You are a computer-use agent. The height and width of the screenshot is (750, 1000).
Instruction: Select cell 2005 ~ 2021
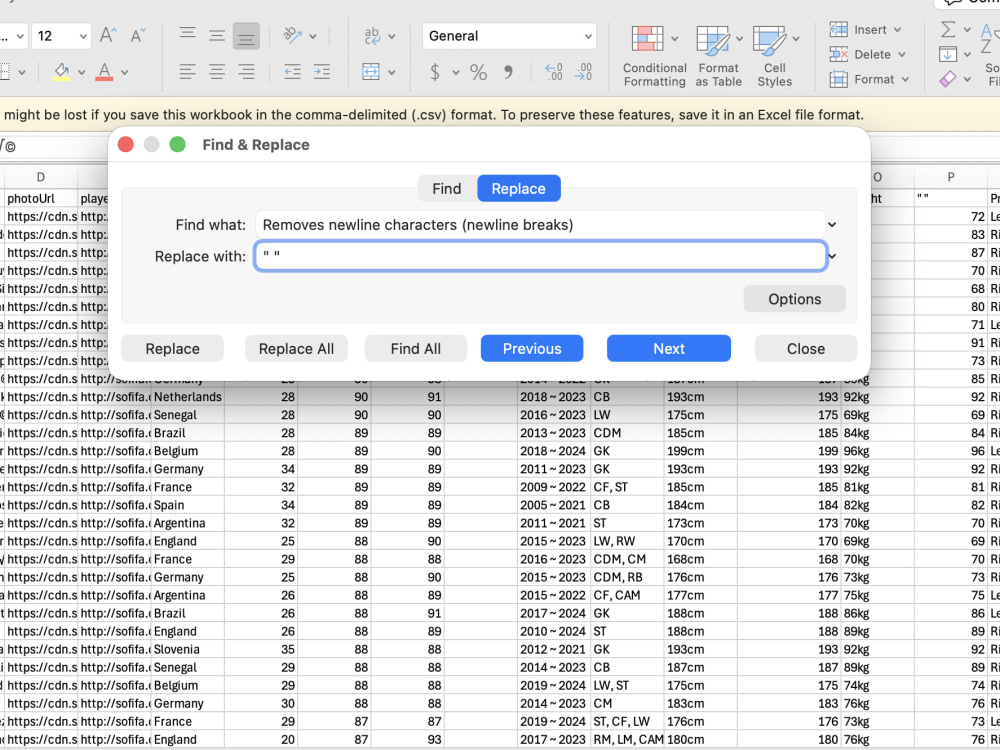(554, 505)
